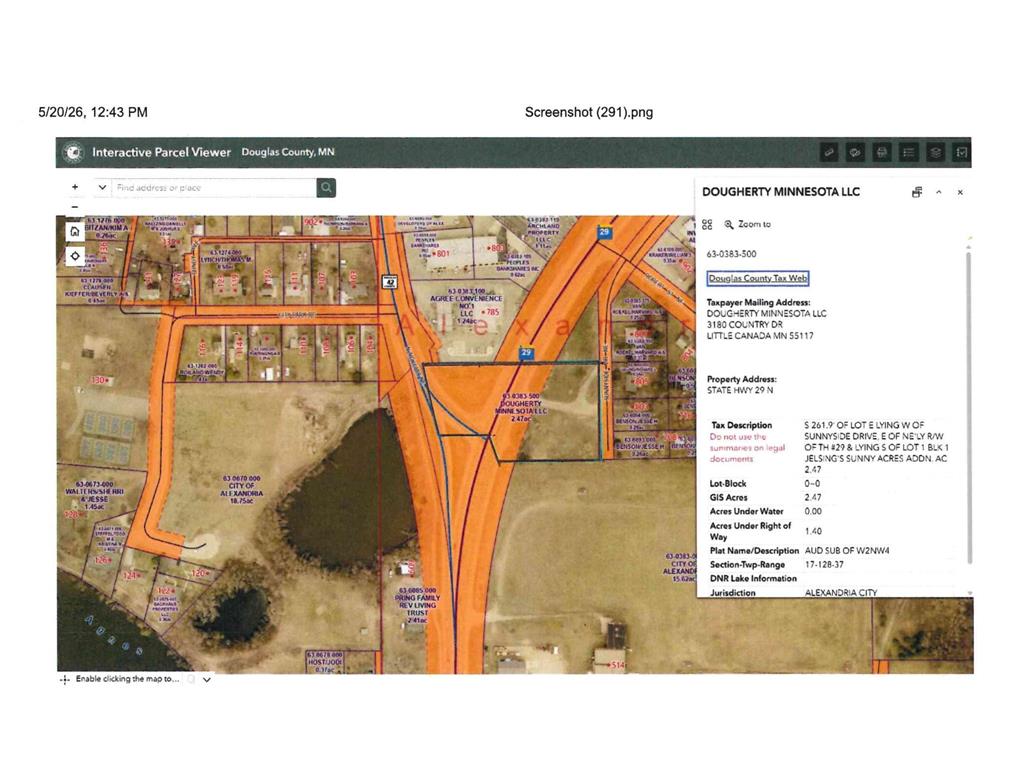Open the Layers panel in header
The width and height of the screenshot is (1024, 768).
pyautogui.click(x=935, y=152)
